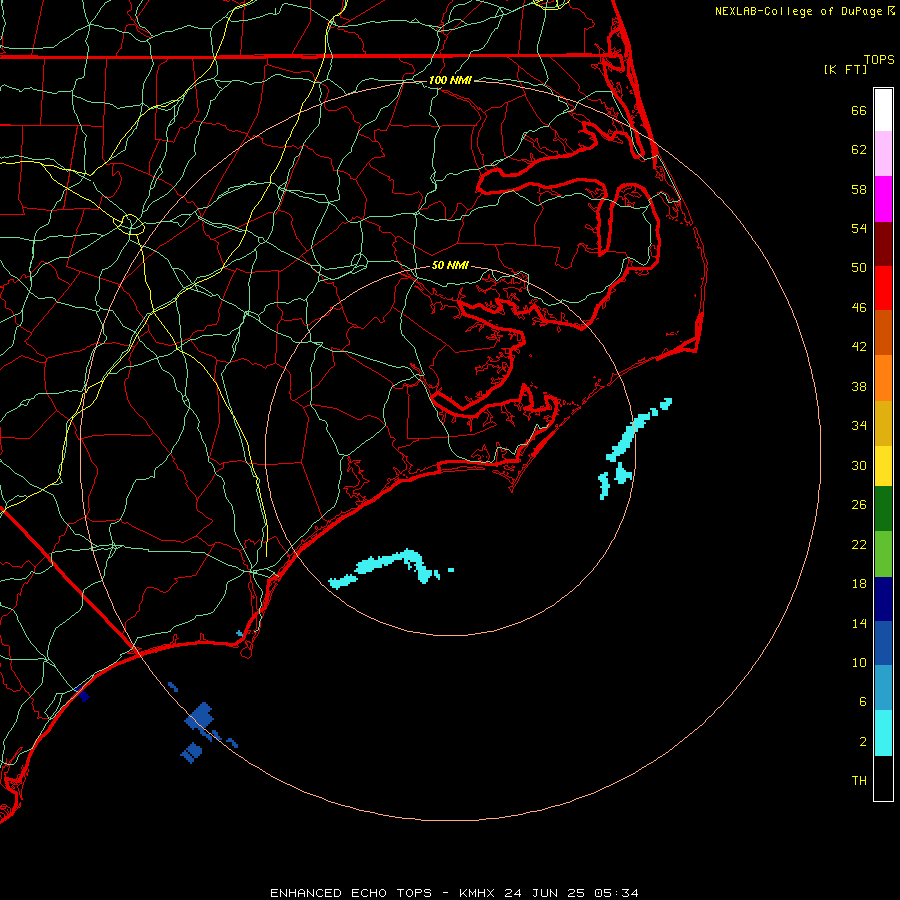900x900 pixels.
Task: Click the 100 NMI range ring label
Action: 450,80
